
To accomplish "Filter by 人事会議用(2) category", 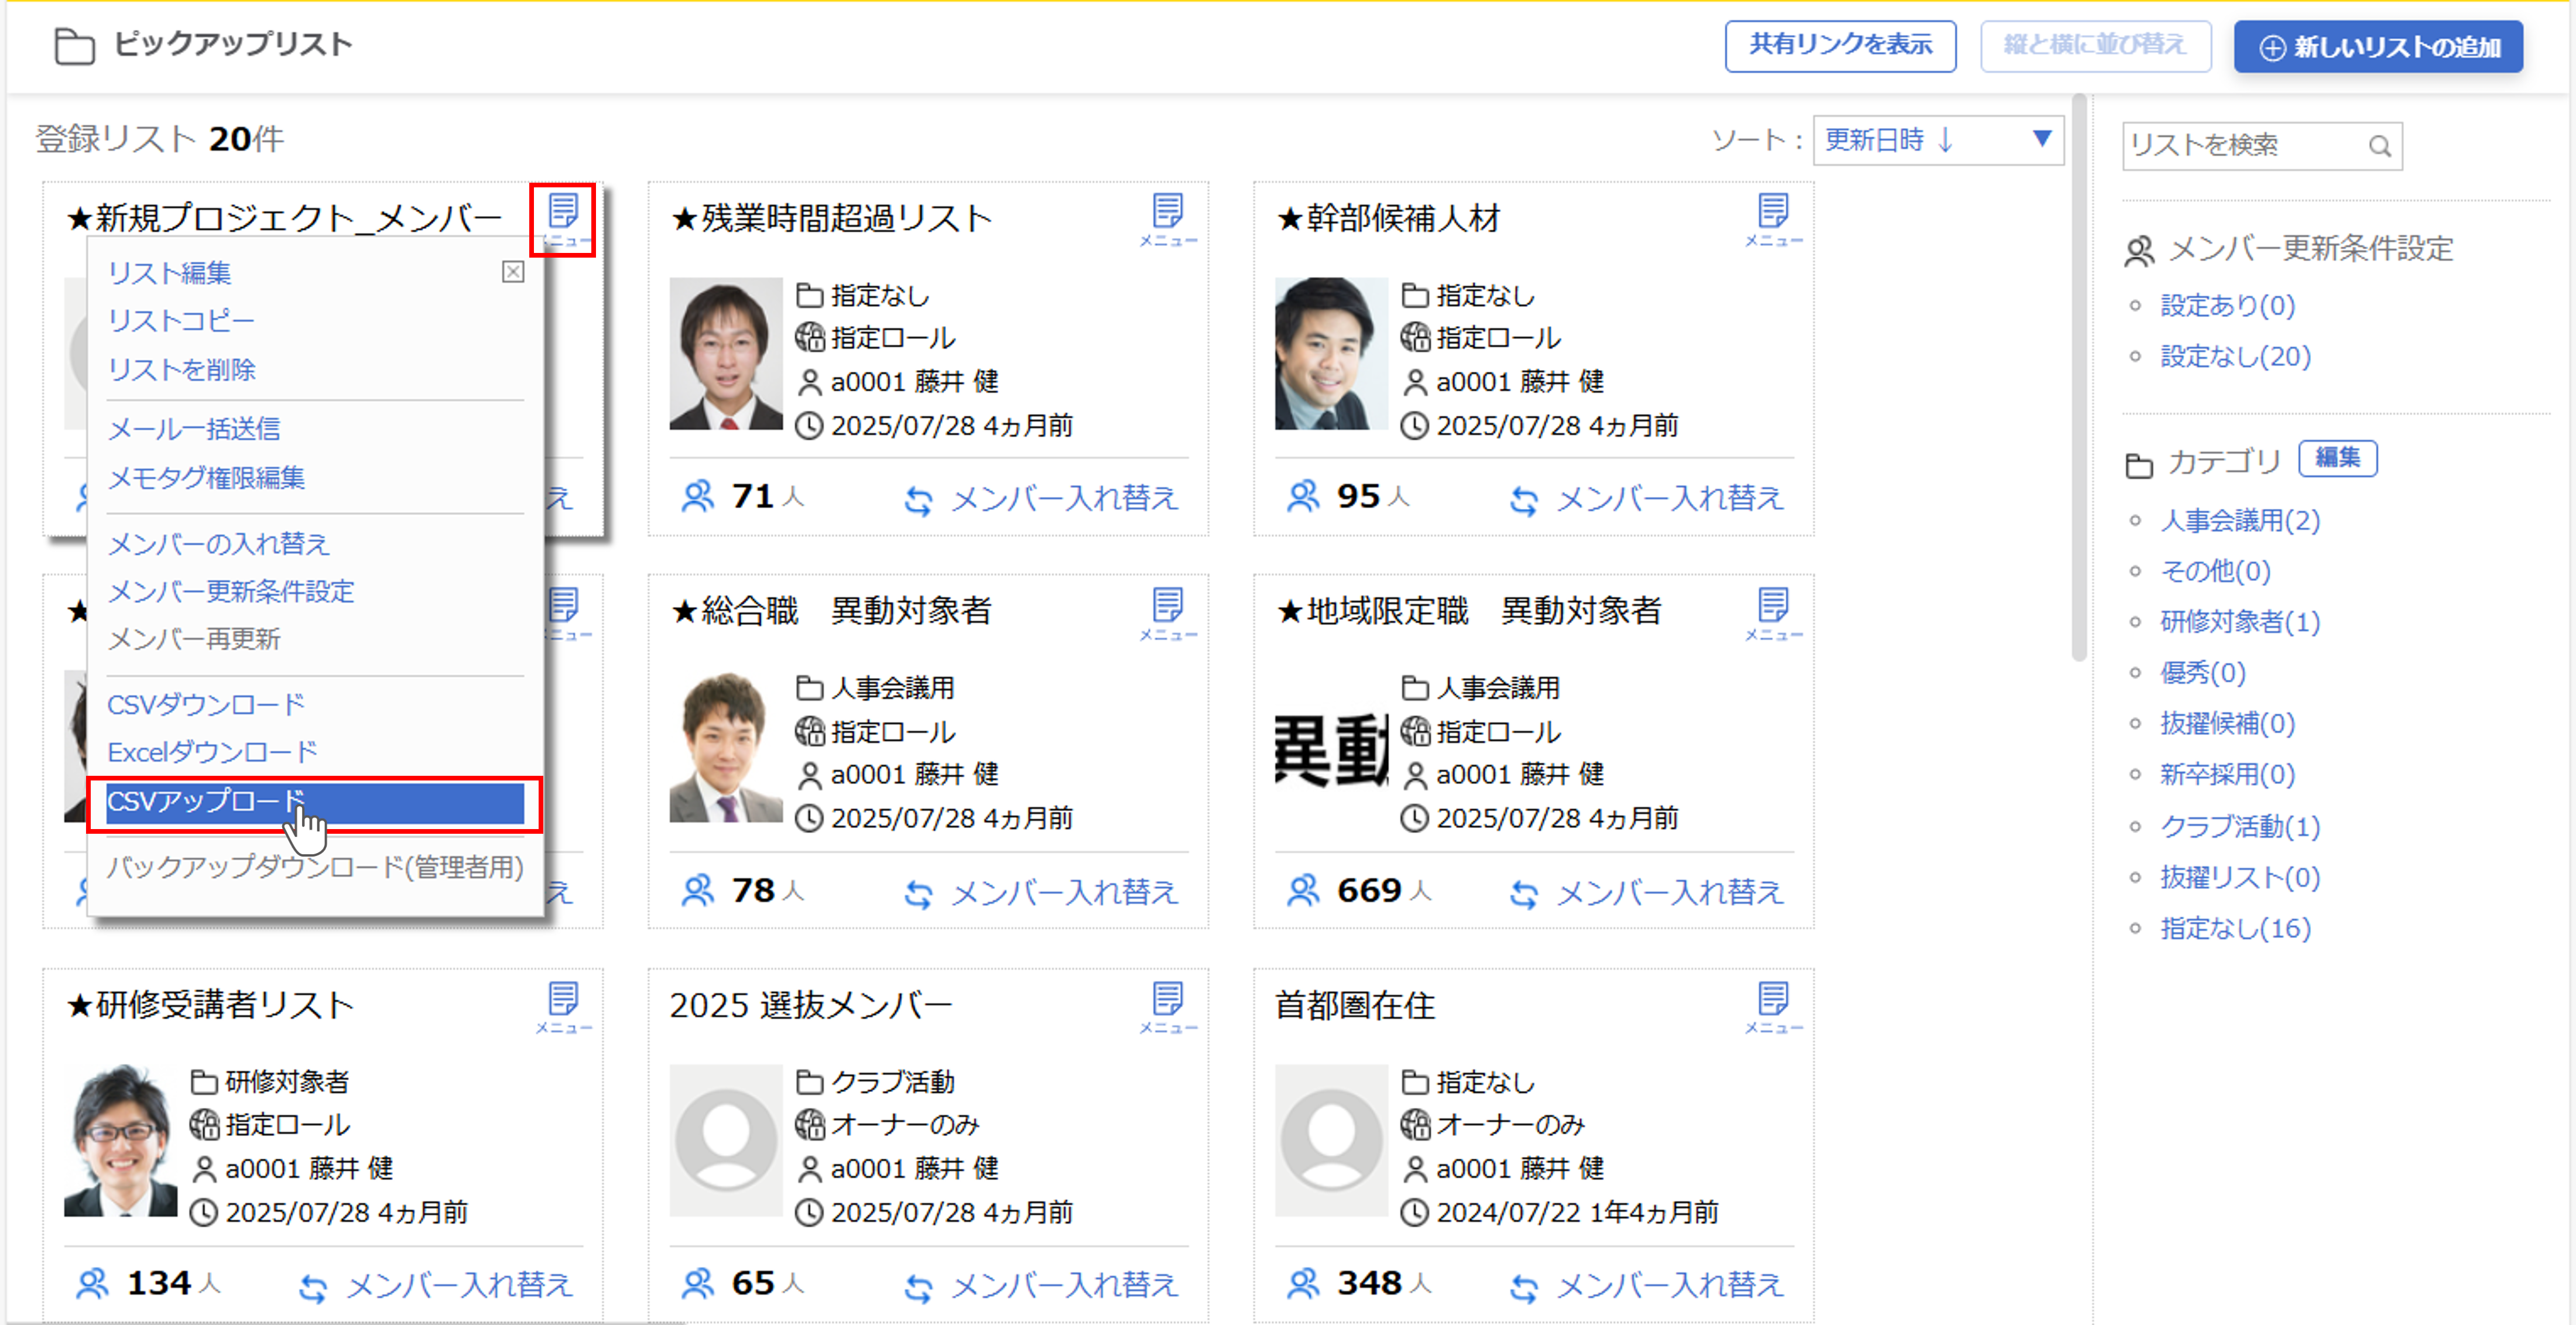I will (2239, 520).
